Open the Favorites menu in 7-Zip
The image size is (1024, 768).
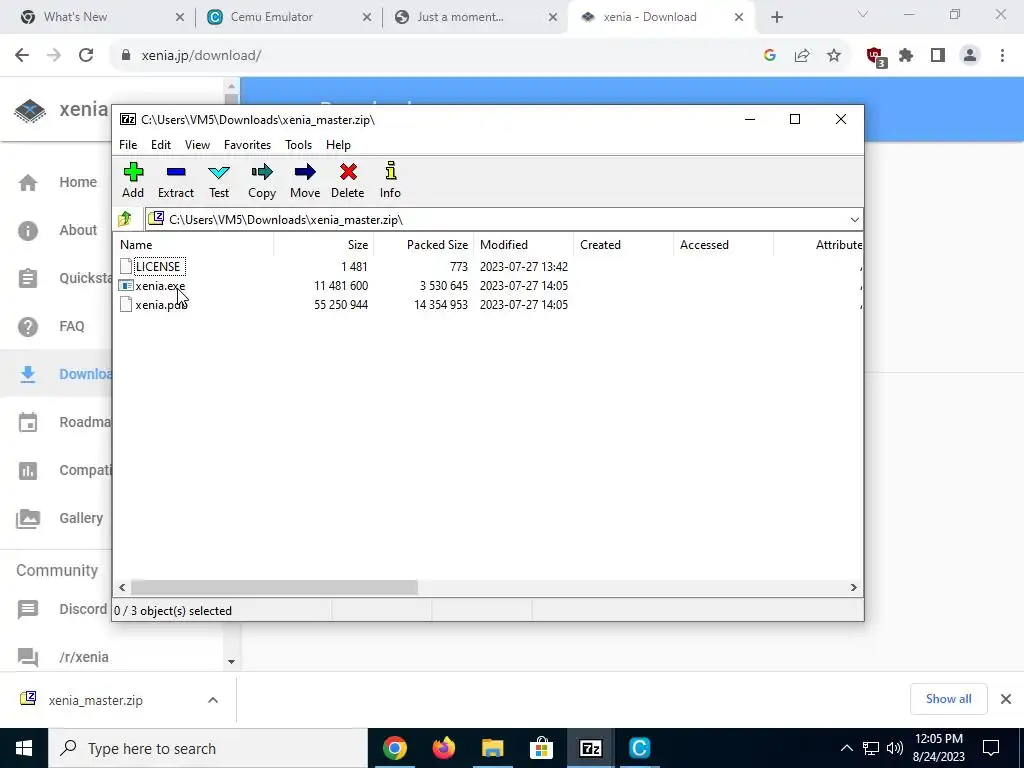coord(248,145)
